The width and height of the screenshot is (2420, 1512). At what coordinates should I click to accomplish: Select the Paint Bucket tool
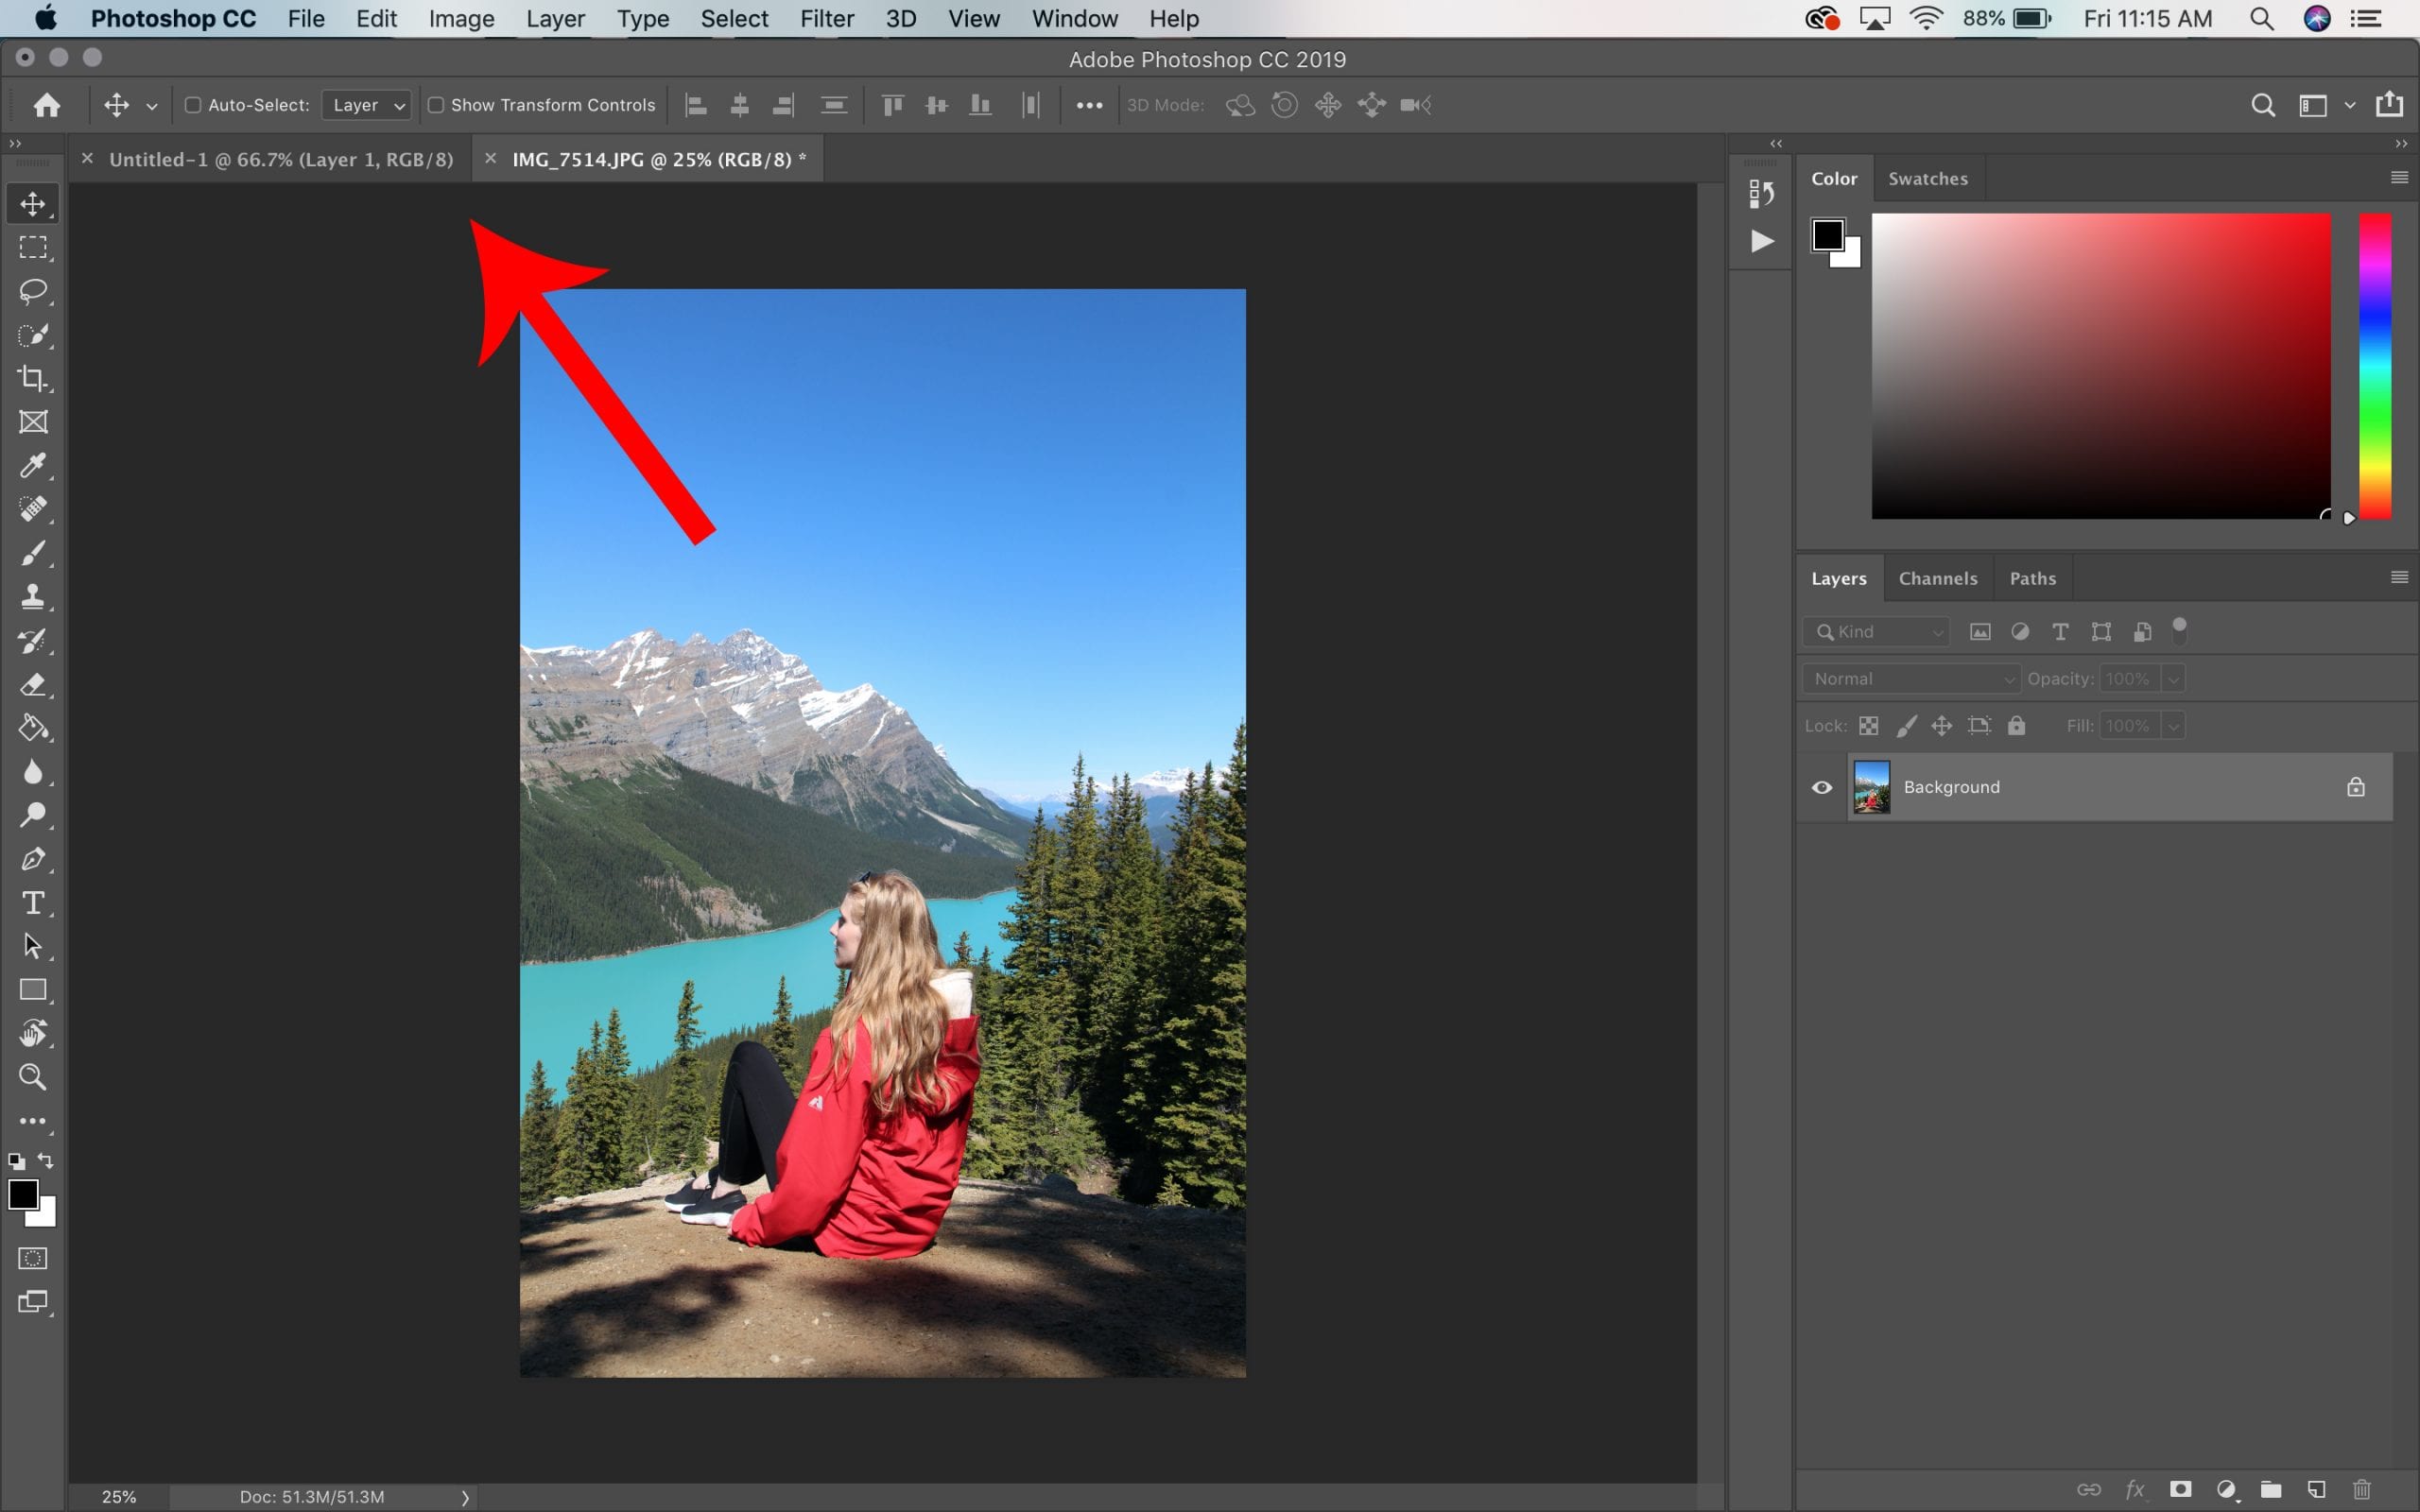33,728
